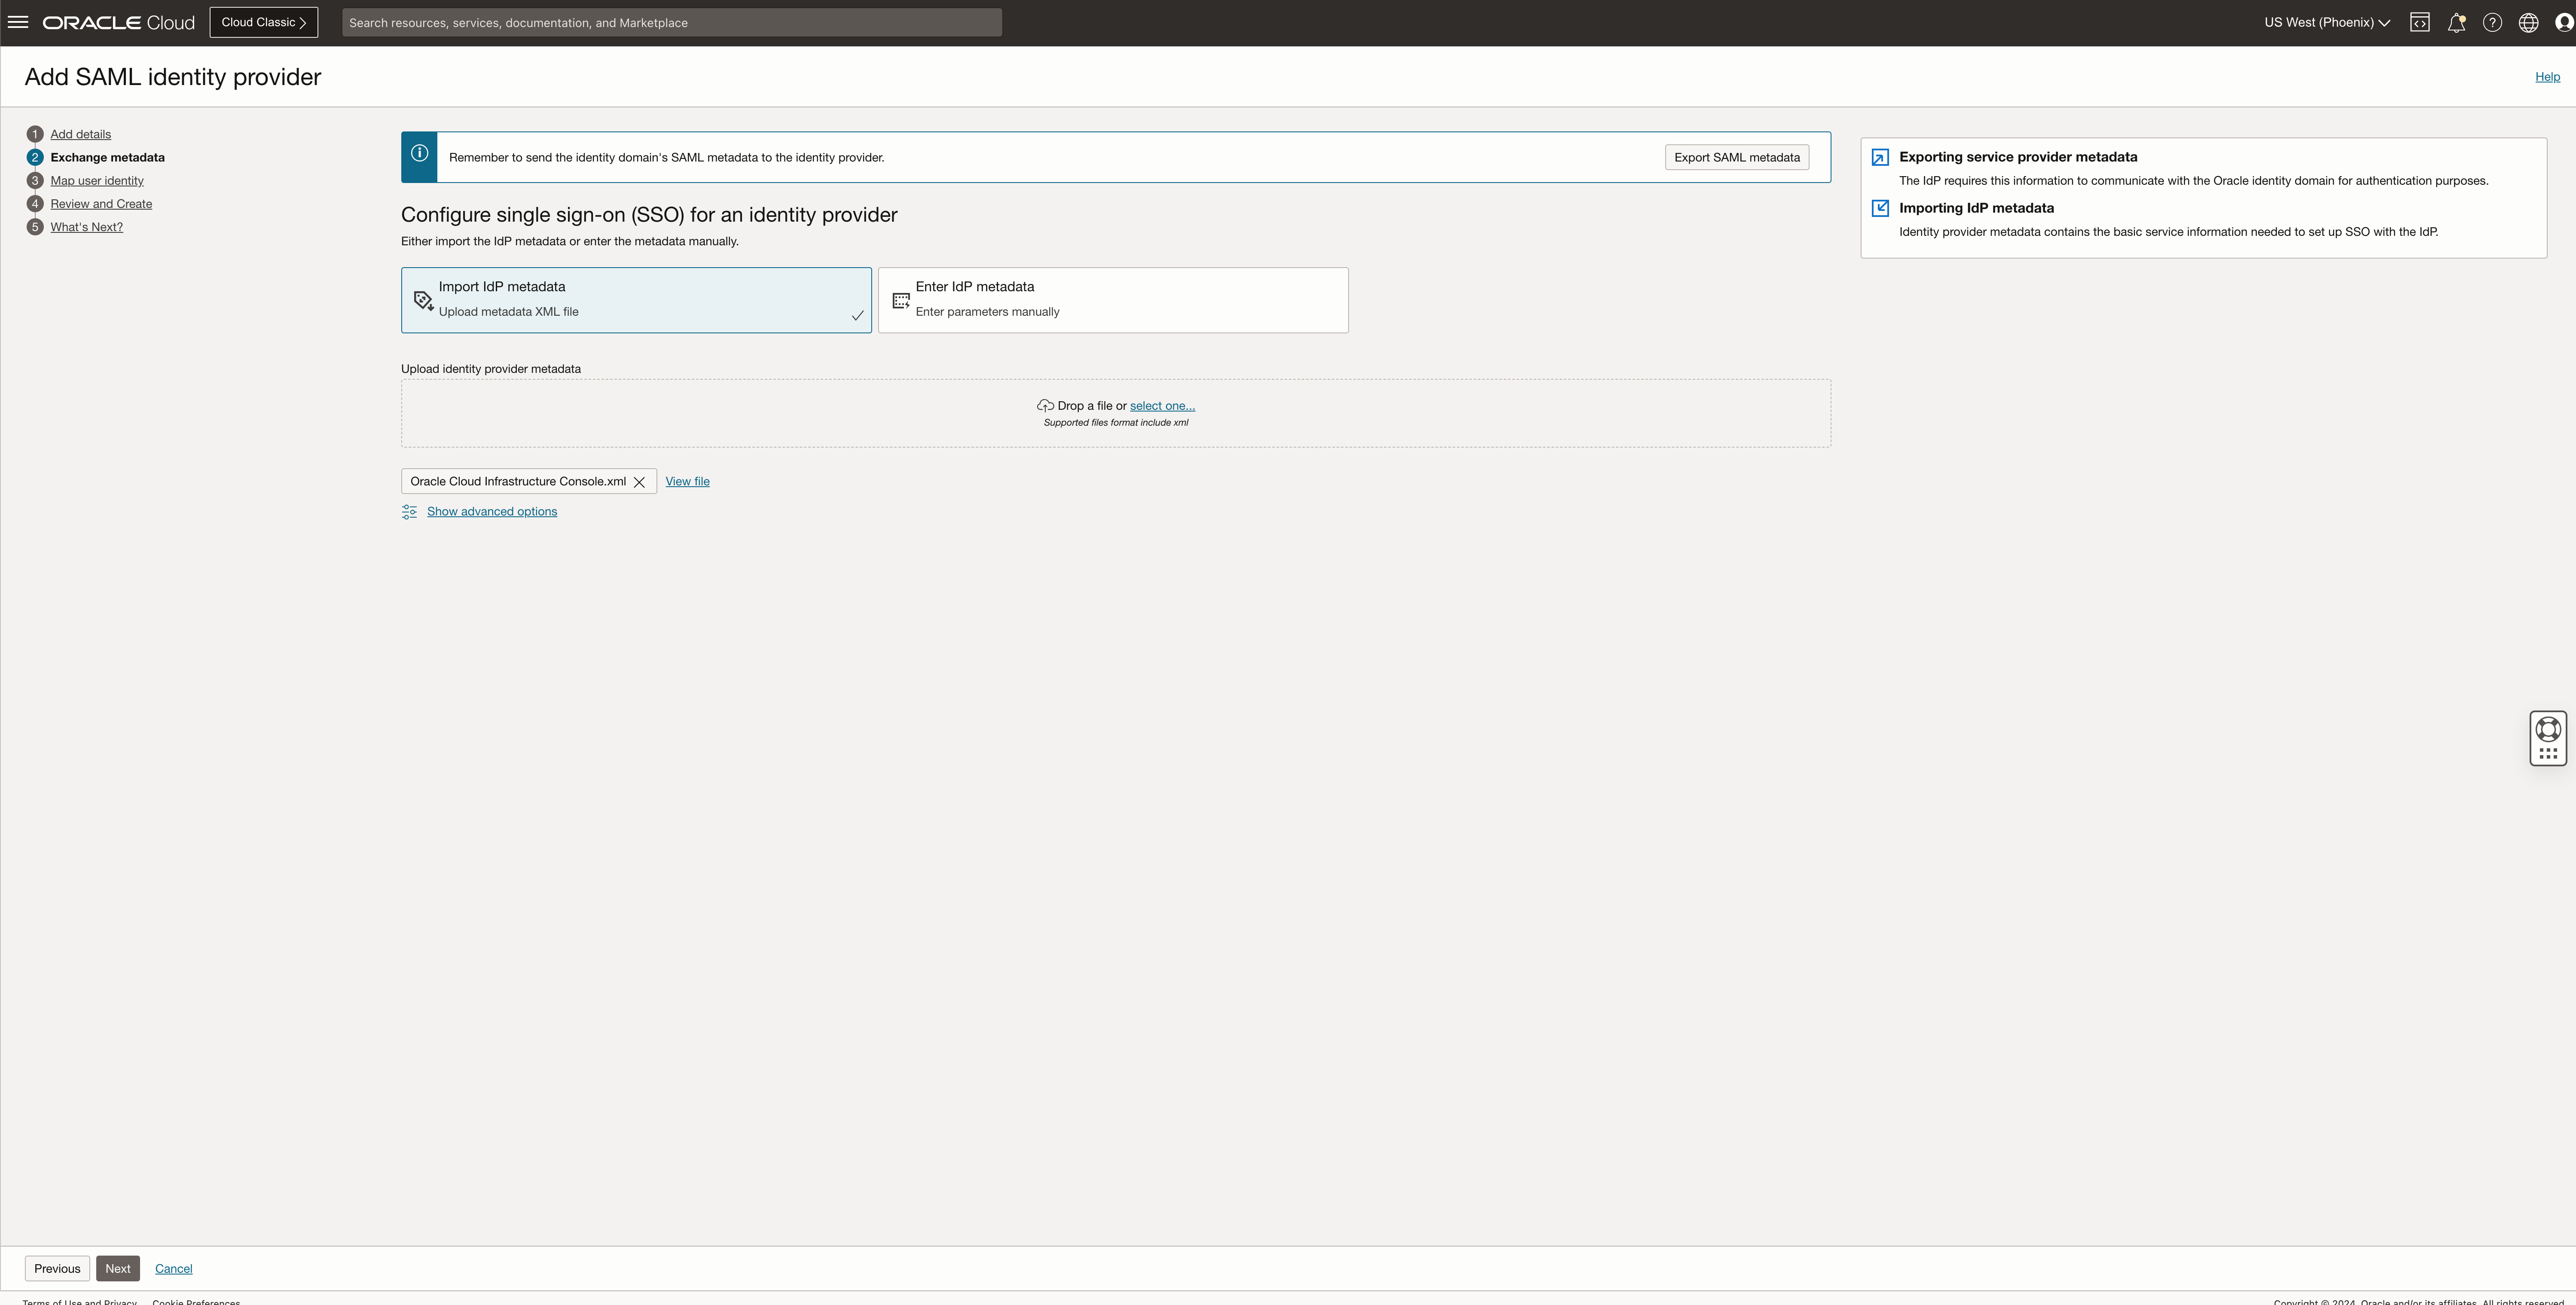Open the language globe icon
The height and width of the screenshot is (1305, 2576).
(x=2528, y=22)
